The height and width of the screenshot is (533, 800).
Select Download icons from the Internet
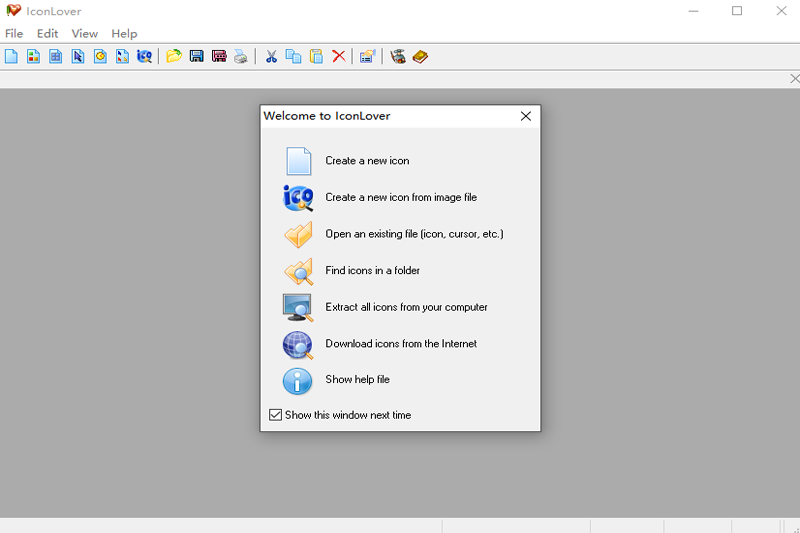[x=400, y=344]
